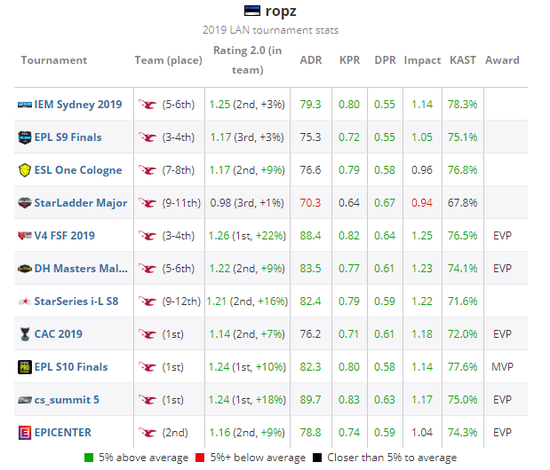Click mousesports team logo in EPL S9 Finals row
550x470 pixels.
(x=147, y=137)
